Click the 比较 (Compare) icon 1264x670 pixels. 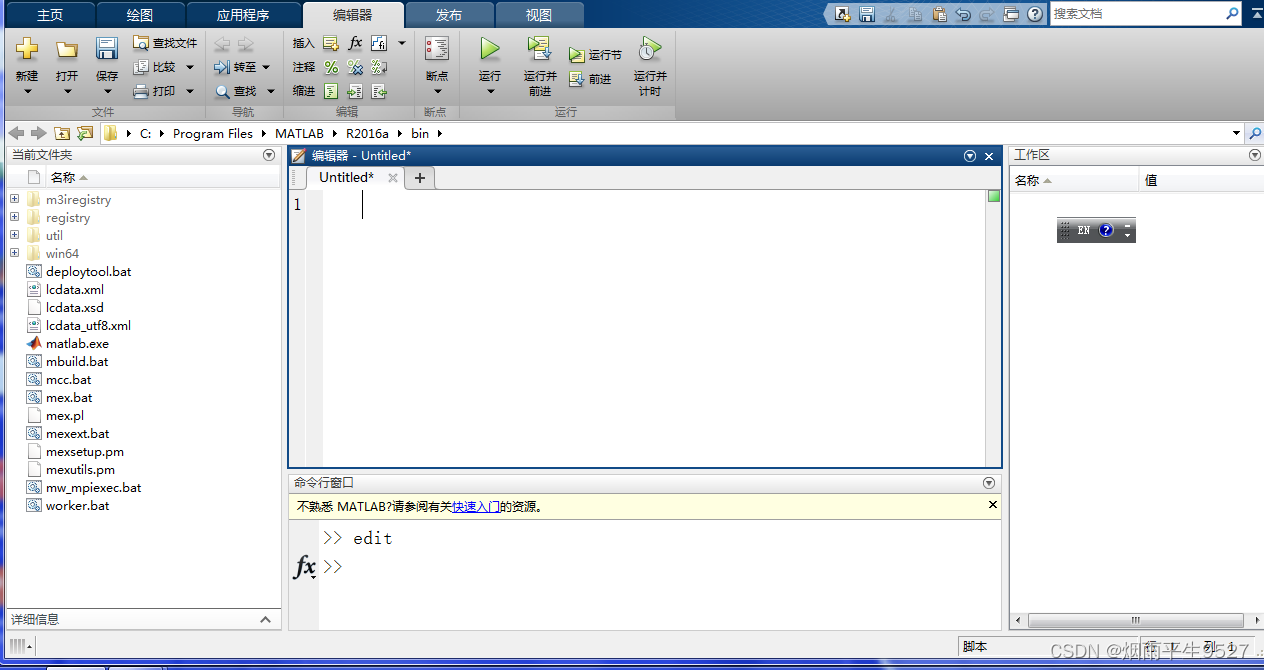[x=160, y=67]
